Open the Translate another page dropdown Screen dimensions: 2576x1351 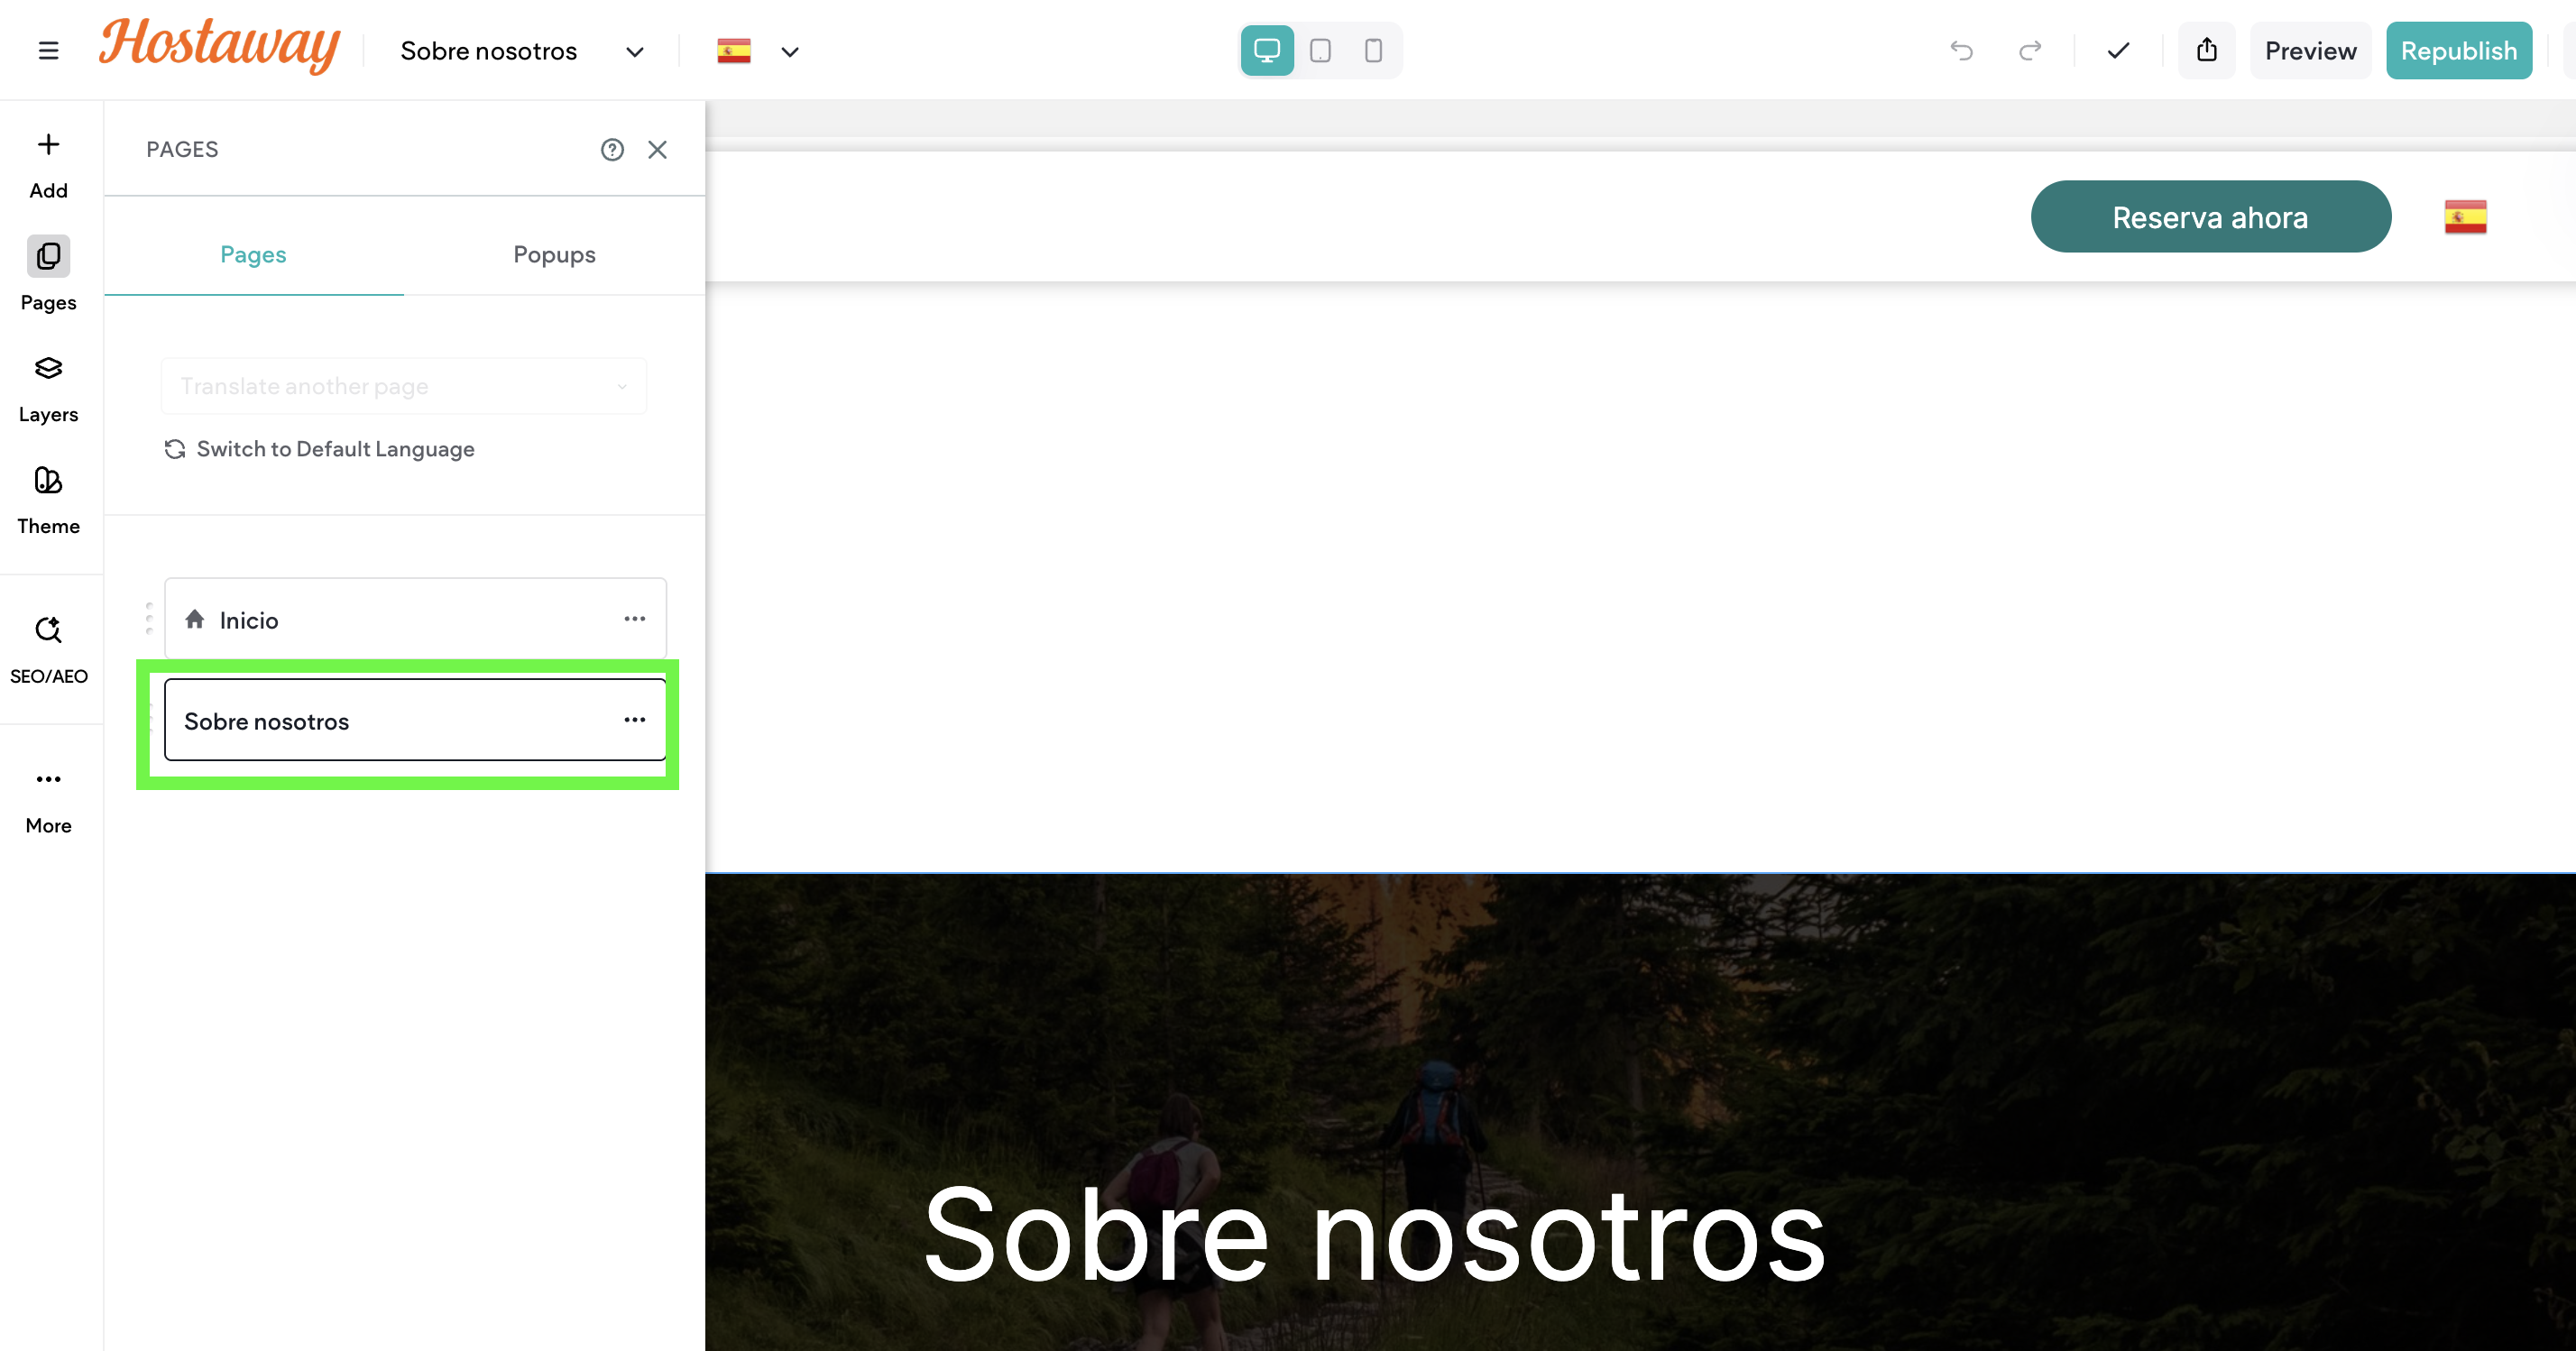[404, 386]
